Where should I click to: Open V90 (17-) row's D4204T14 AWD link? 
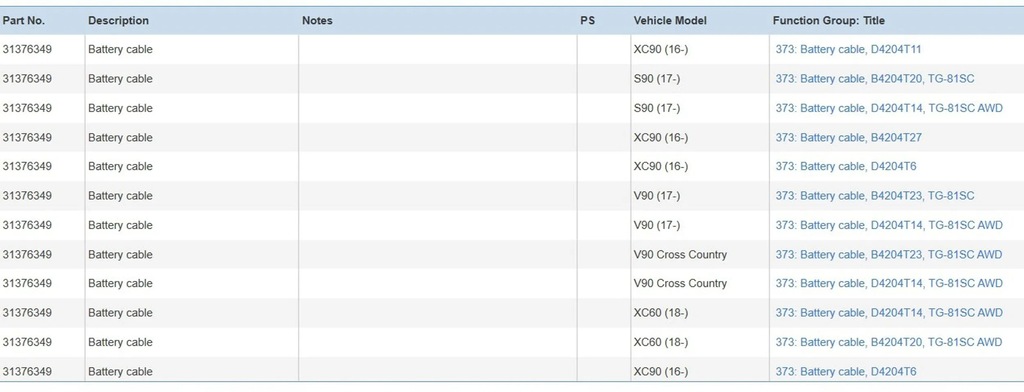(x=888, y=225)
